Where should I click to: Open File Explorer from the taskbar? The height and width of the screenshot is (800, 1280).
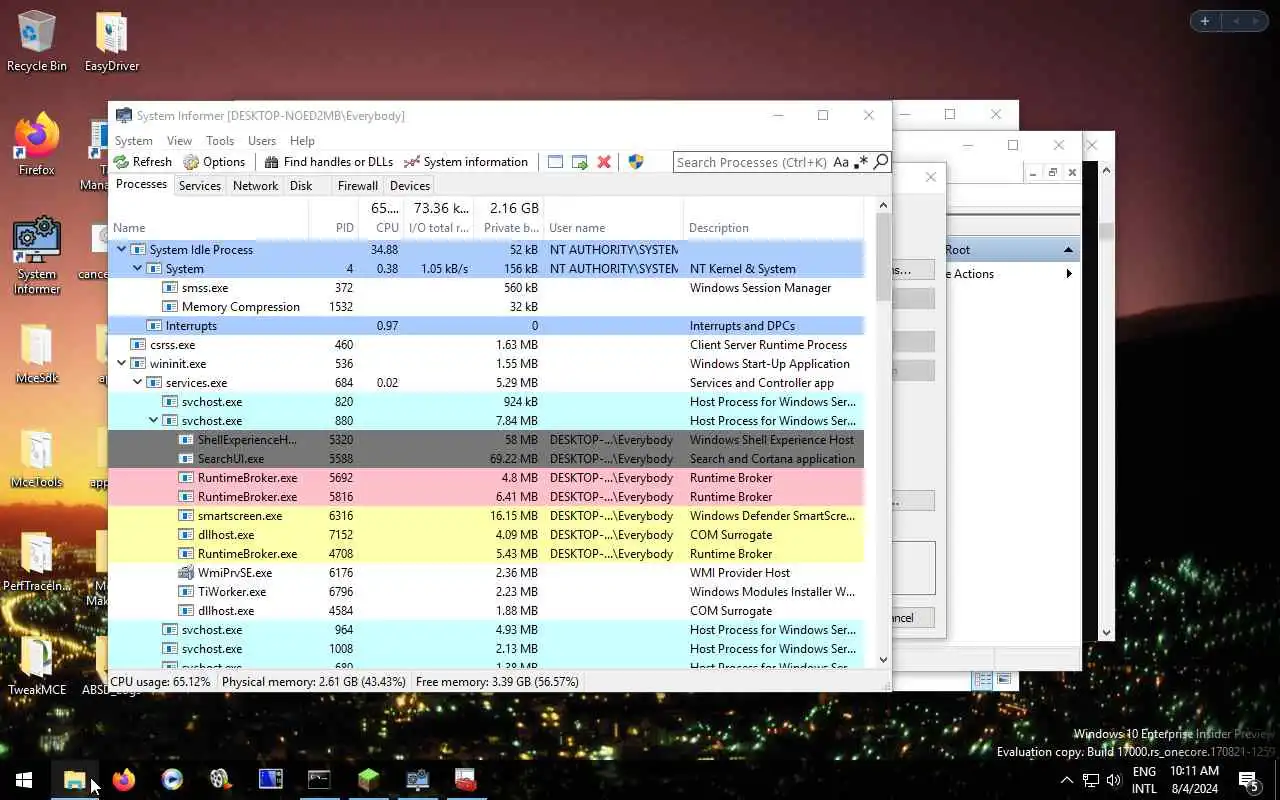click(x=74, y=780)
